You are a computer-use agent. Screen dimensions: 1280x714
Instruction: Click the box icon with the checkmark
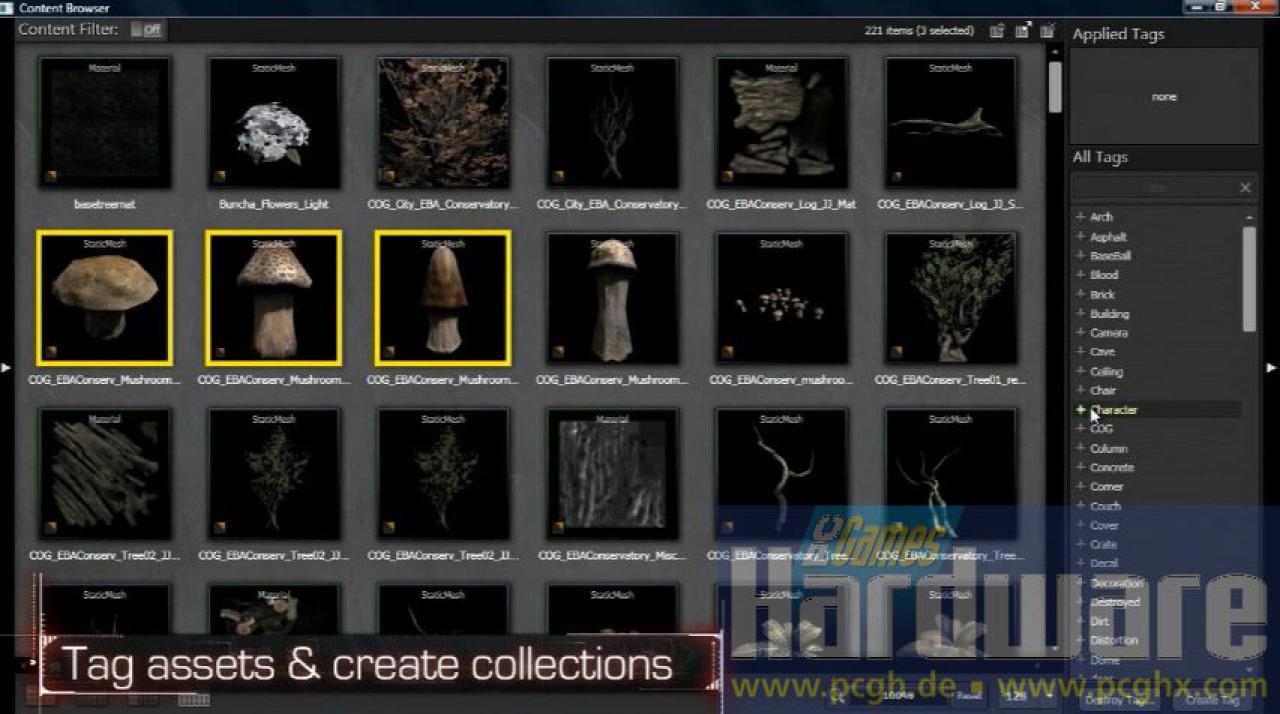tap(1047, 31)
